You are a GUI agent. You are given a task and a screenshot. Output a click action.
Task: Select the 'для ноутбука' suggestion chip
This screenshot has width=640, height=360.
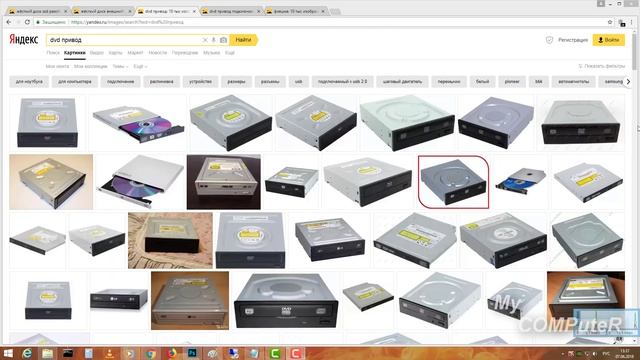29,82
